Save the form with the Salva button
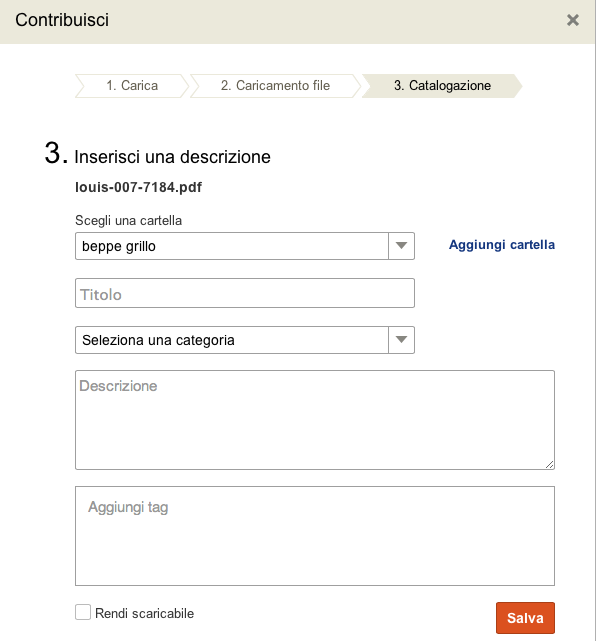596x641 pixels. pos(525,618)
